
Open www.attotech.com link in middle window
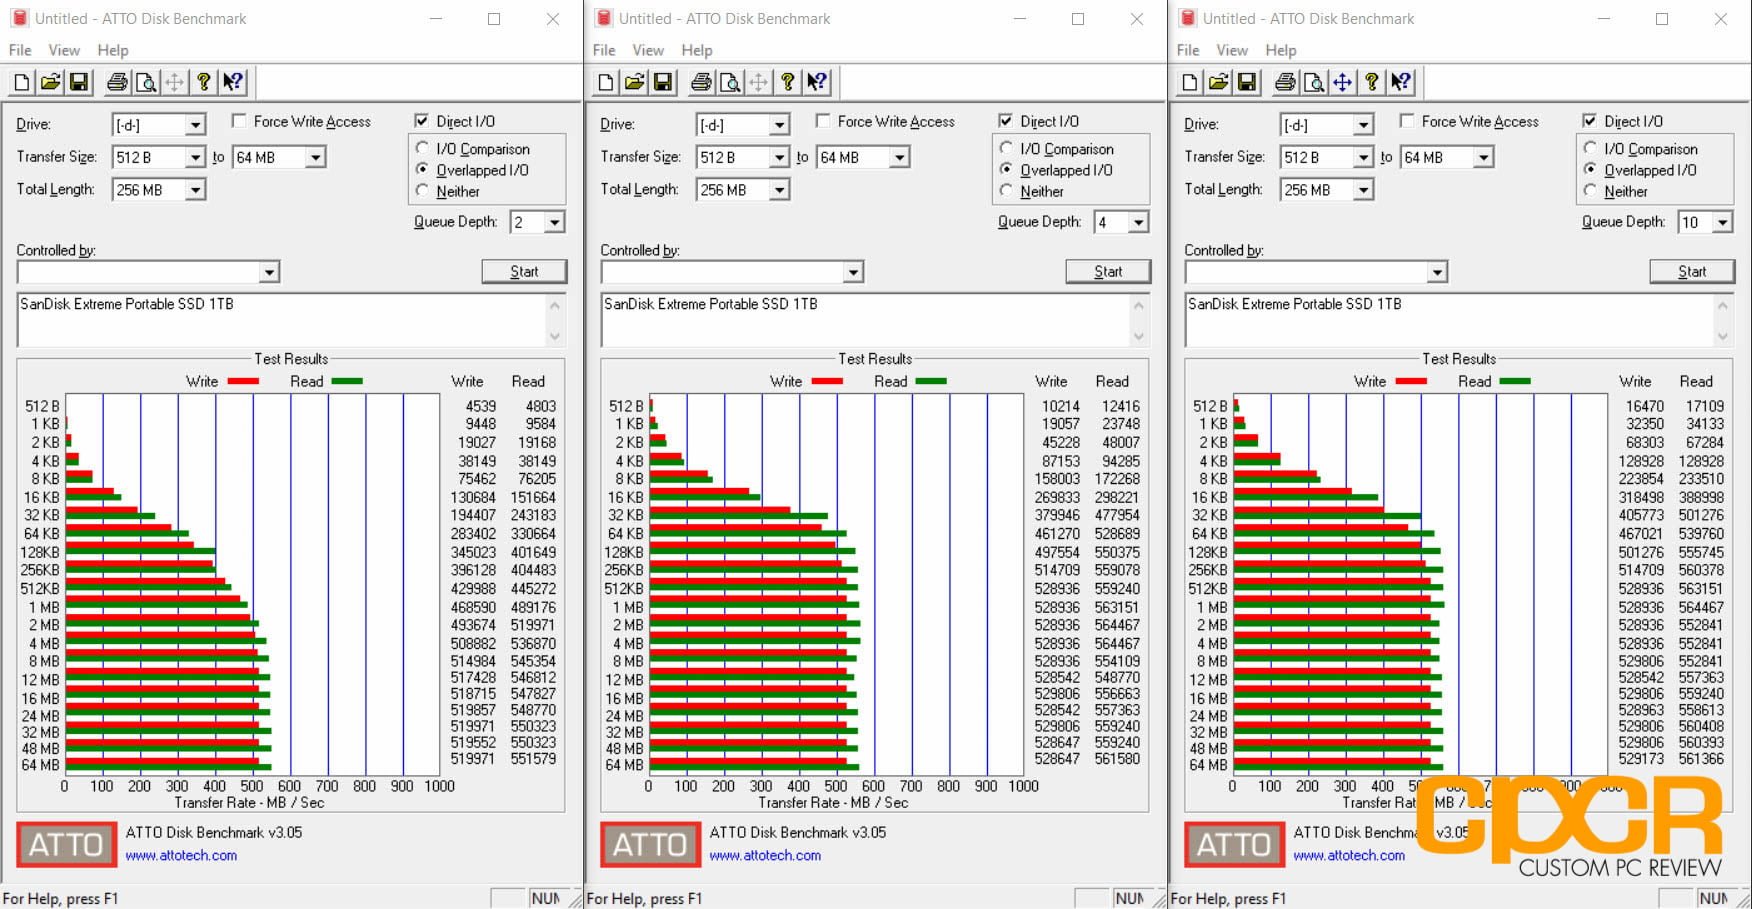click(765, 856)
